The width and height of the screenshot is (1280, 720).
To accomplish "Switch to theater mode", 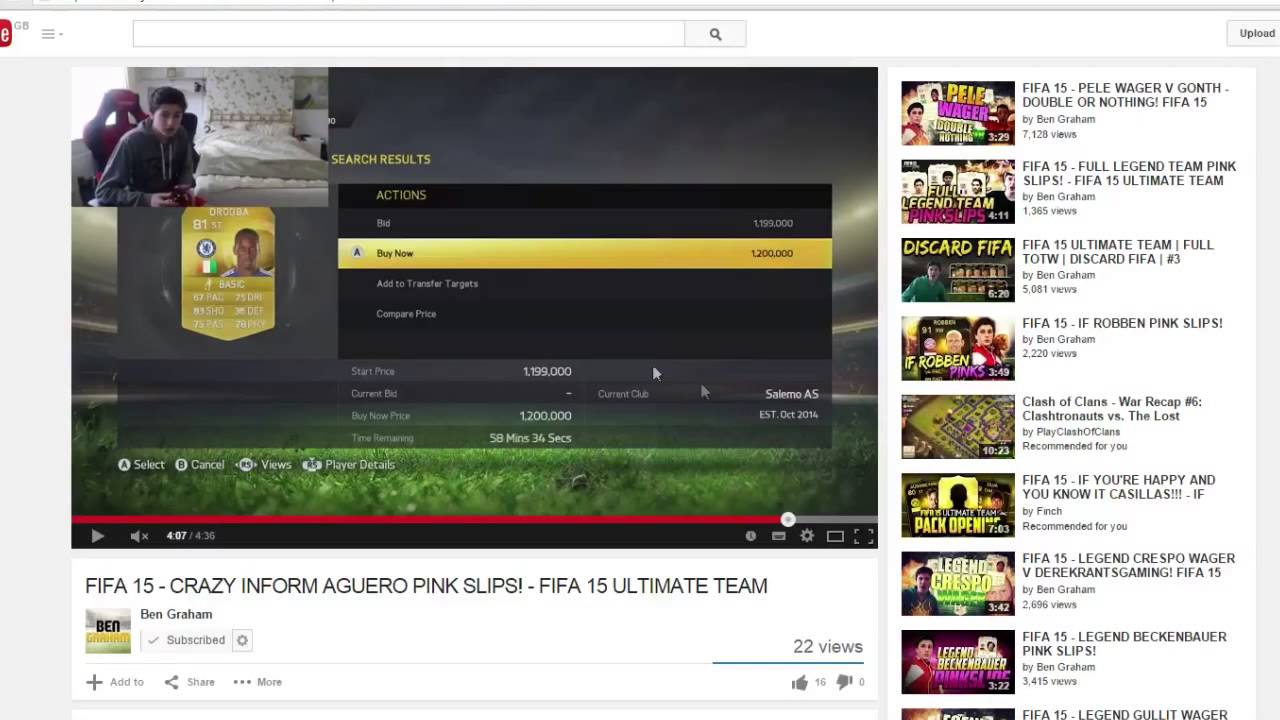I will click(x=835, y=536).
